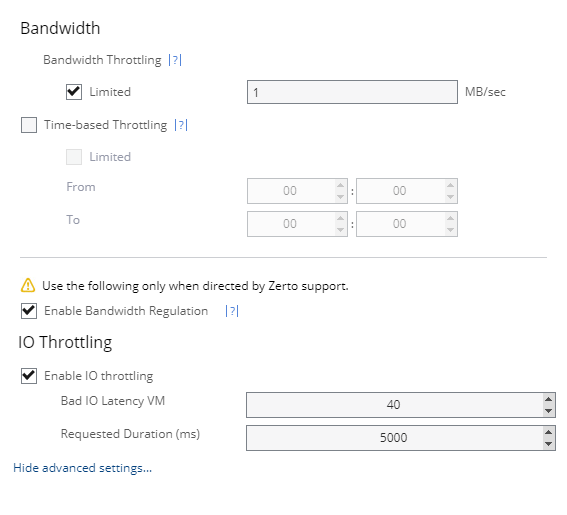Increase Bad IO Latency VM with up arrow
Screen dimensions: 567x515
click(549, 399)
